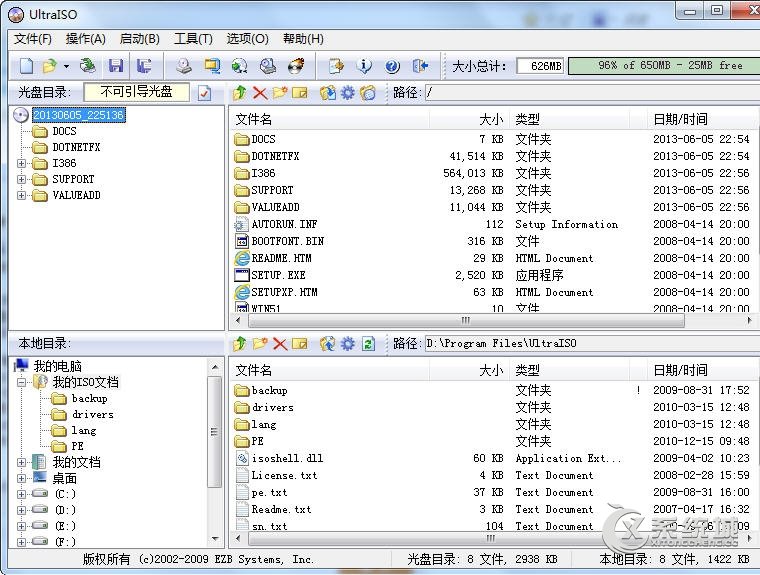Expand the (C:) drive node

point(21,495)
